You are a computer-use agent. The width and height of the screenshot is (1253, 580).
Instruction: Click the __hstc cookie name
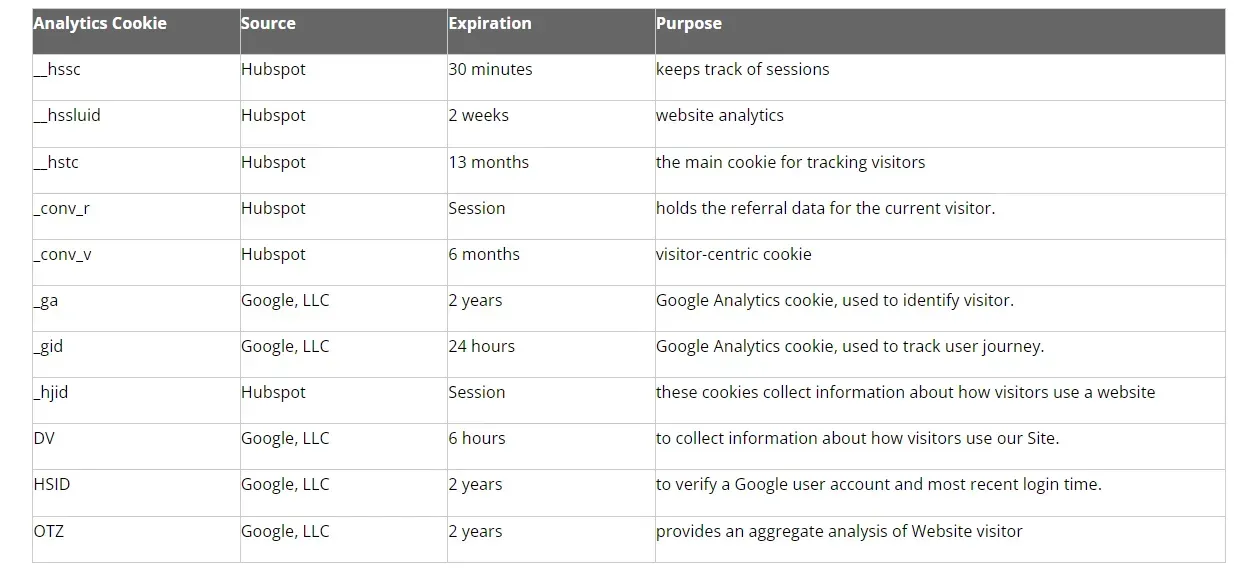click(56, 162)
